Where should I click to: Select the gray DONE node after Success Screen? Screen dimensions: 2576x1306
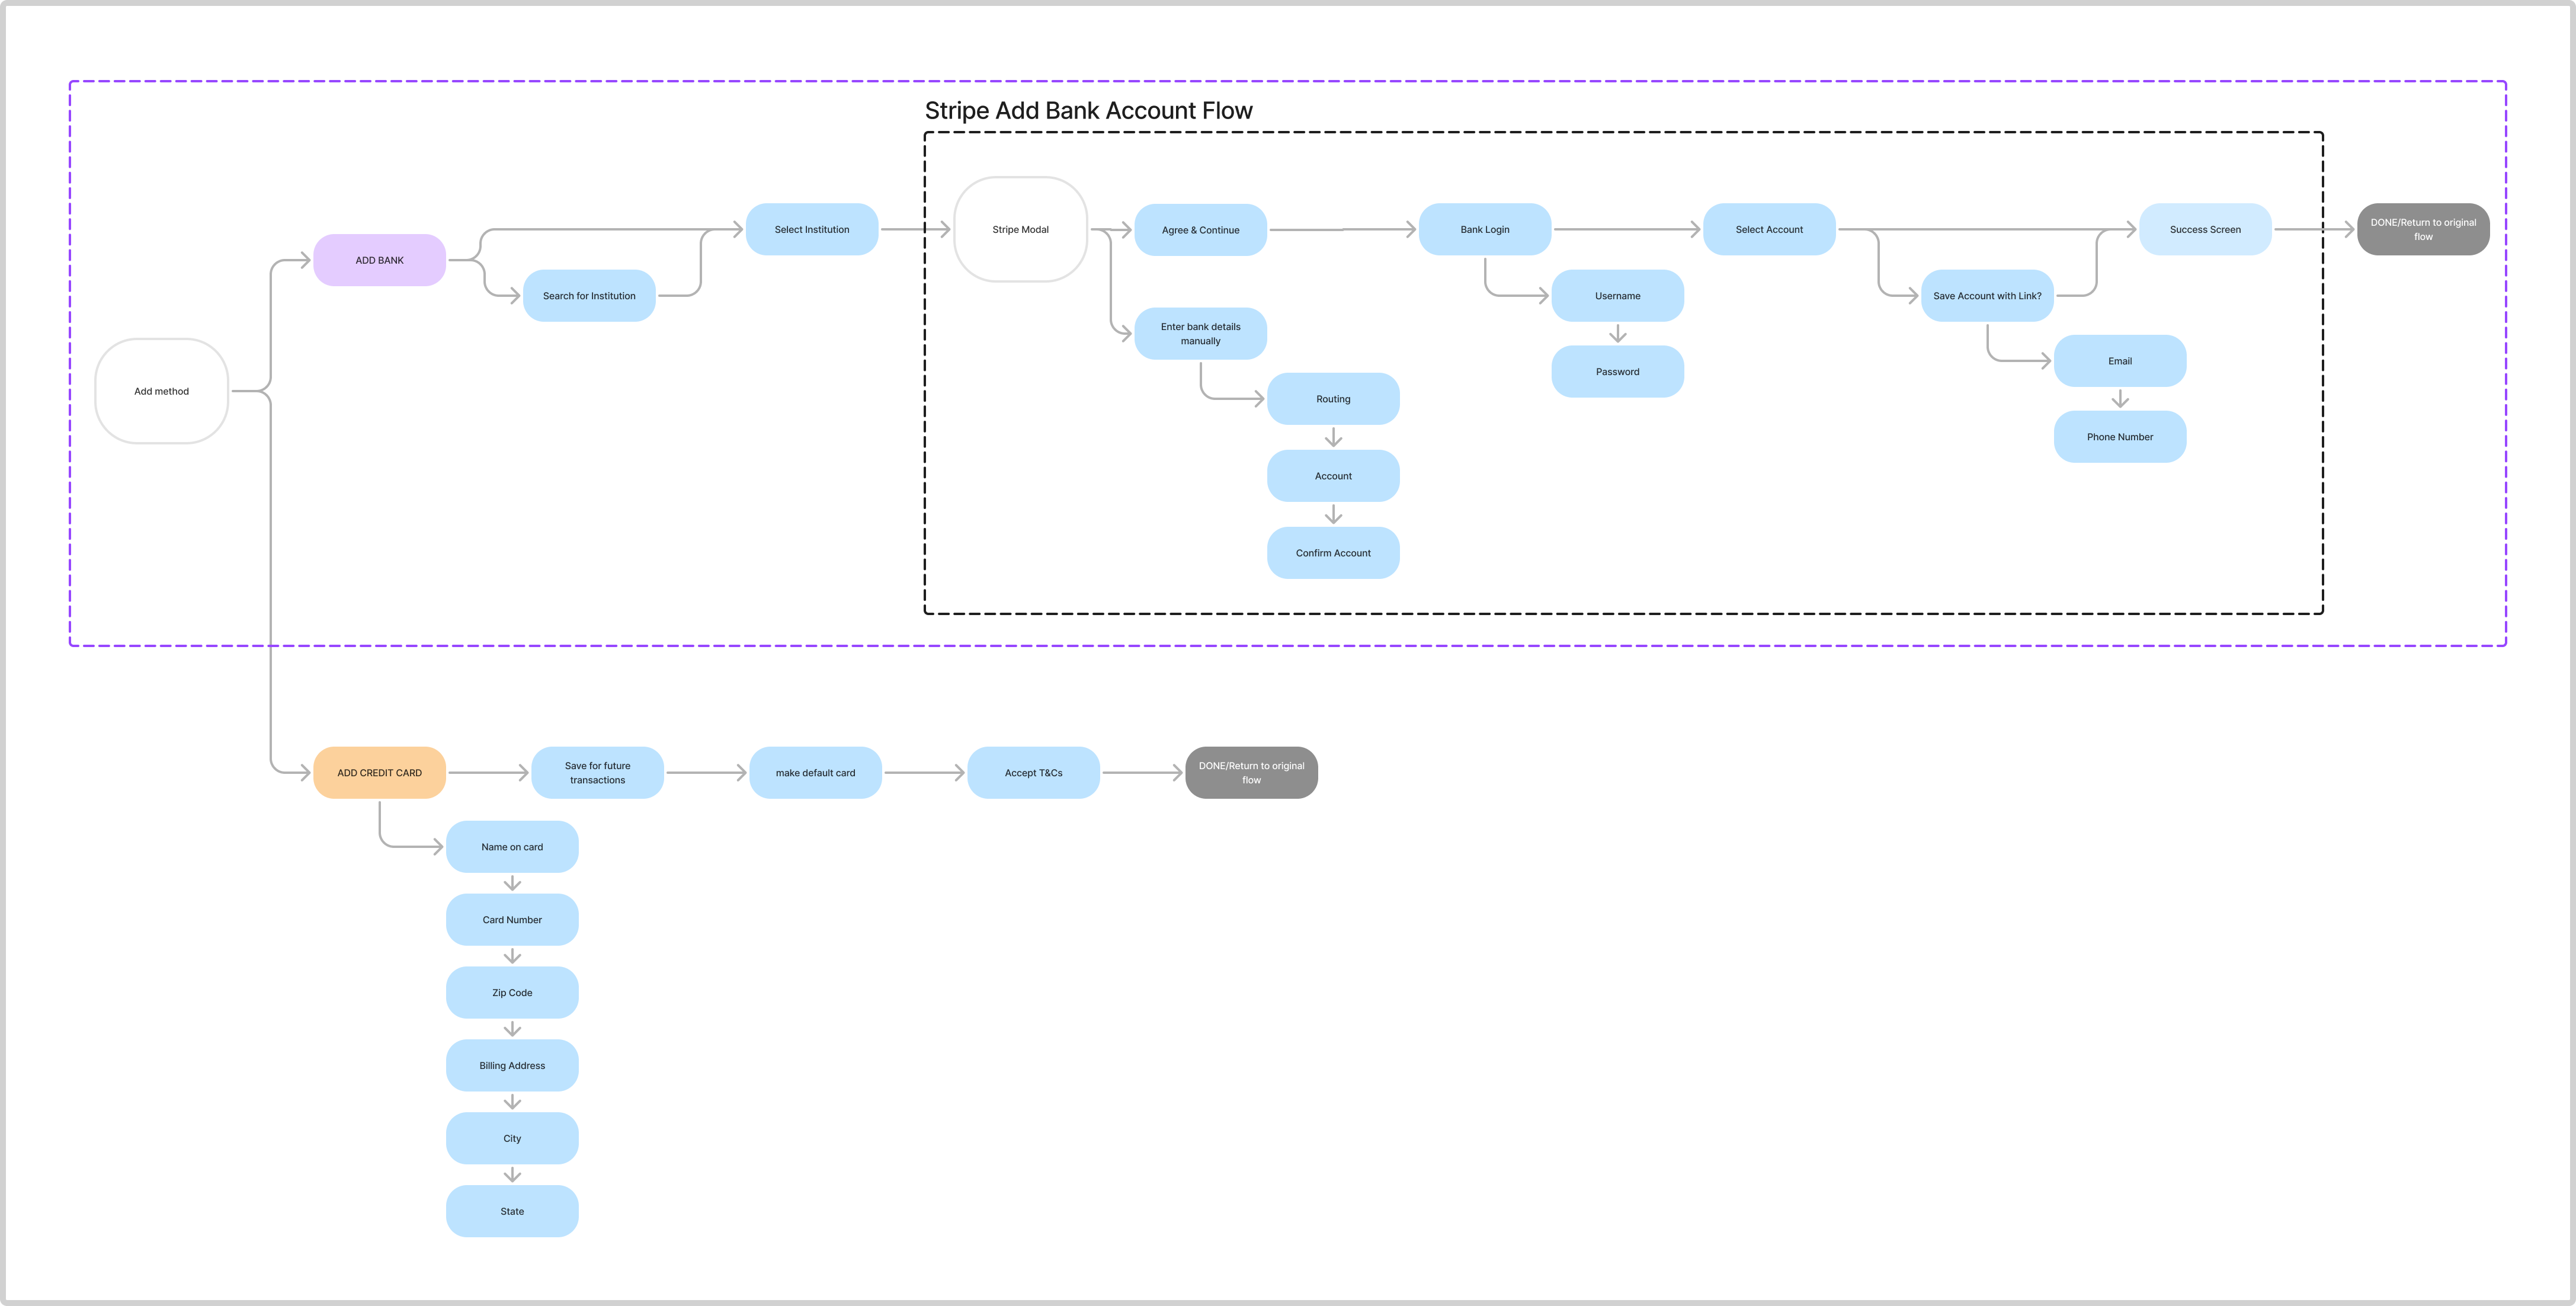2423,230
